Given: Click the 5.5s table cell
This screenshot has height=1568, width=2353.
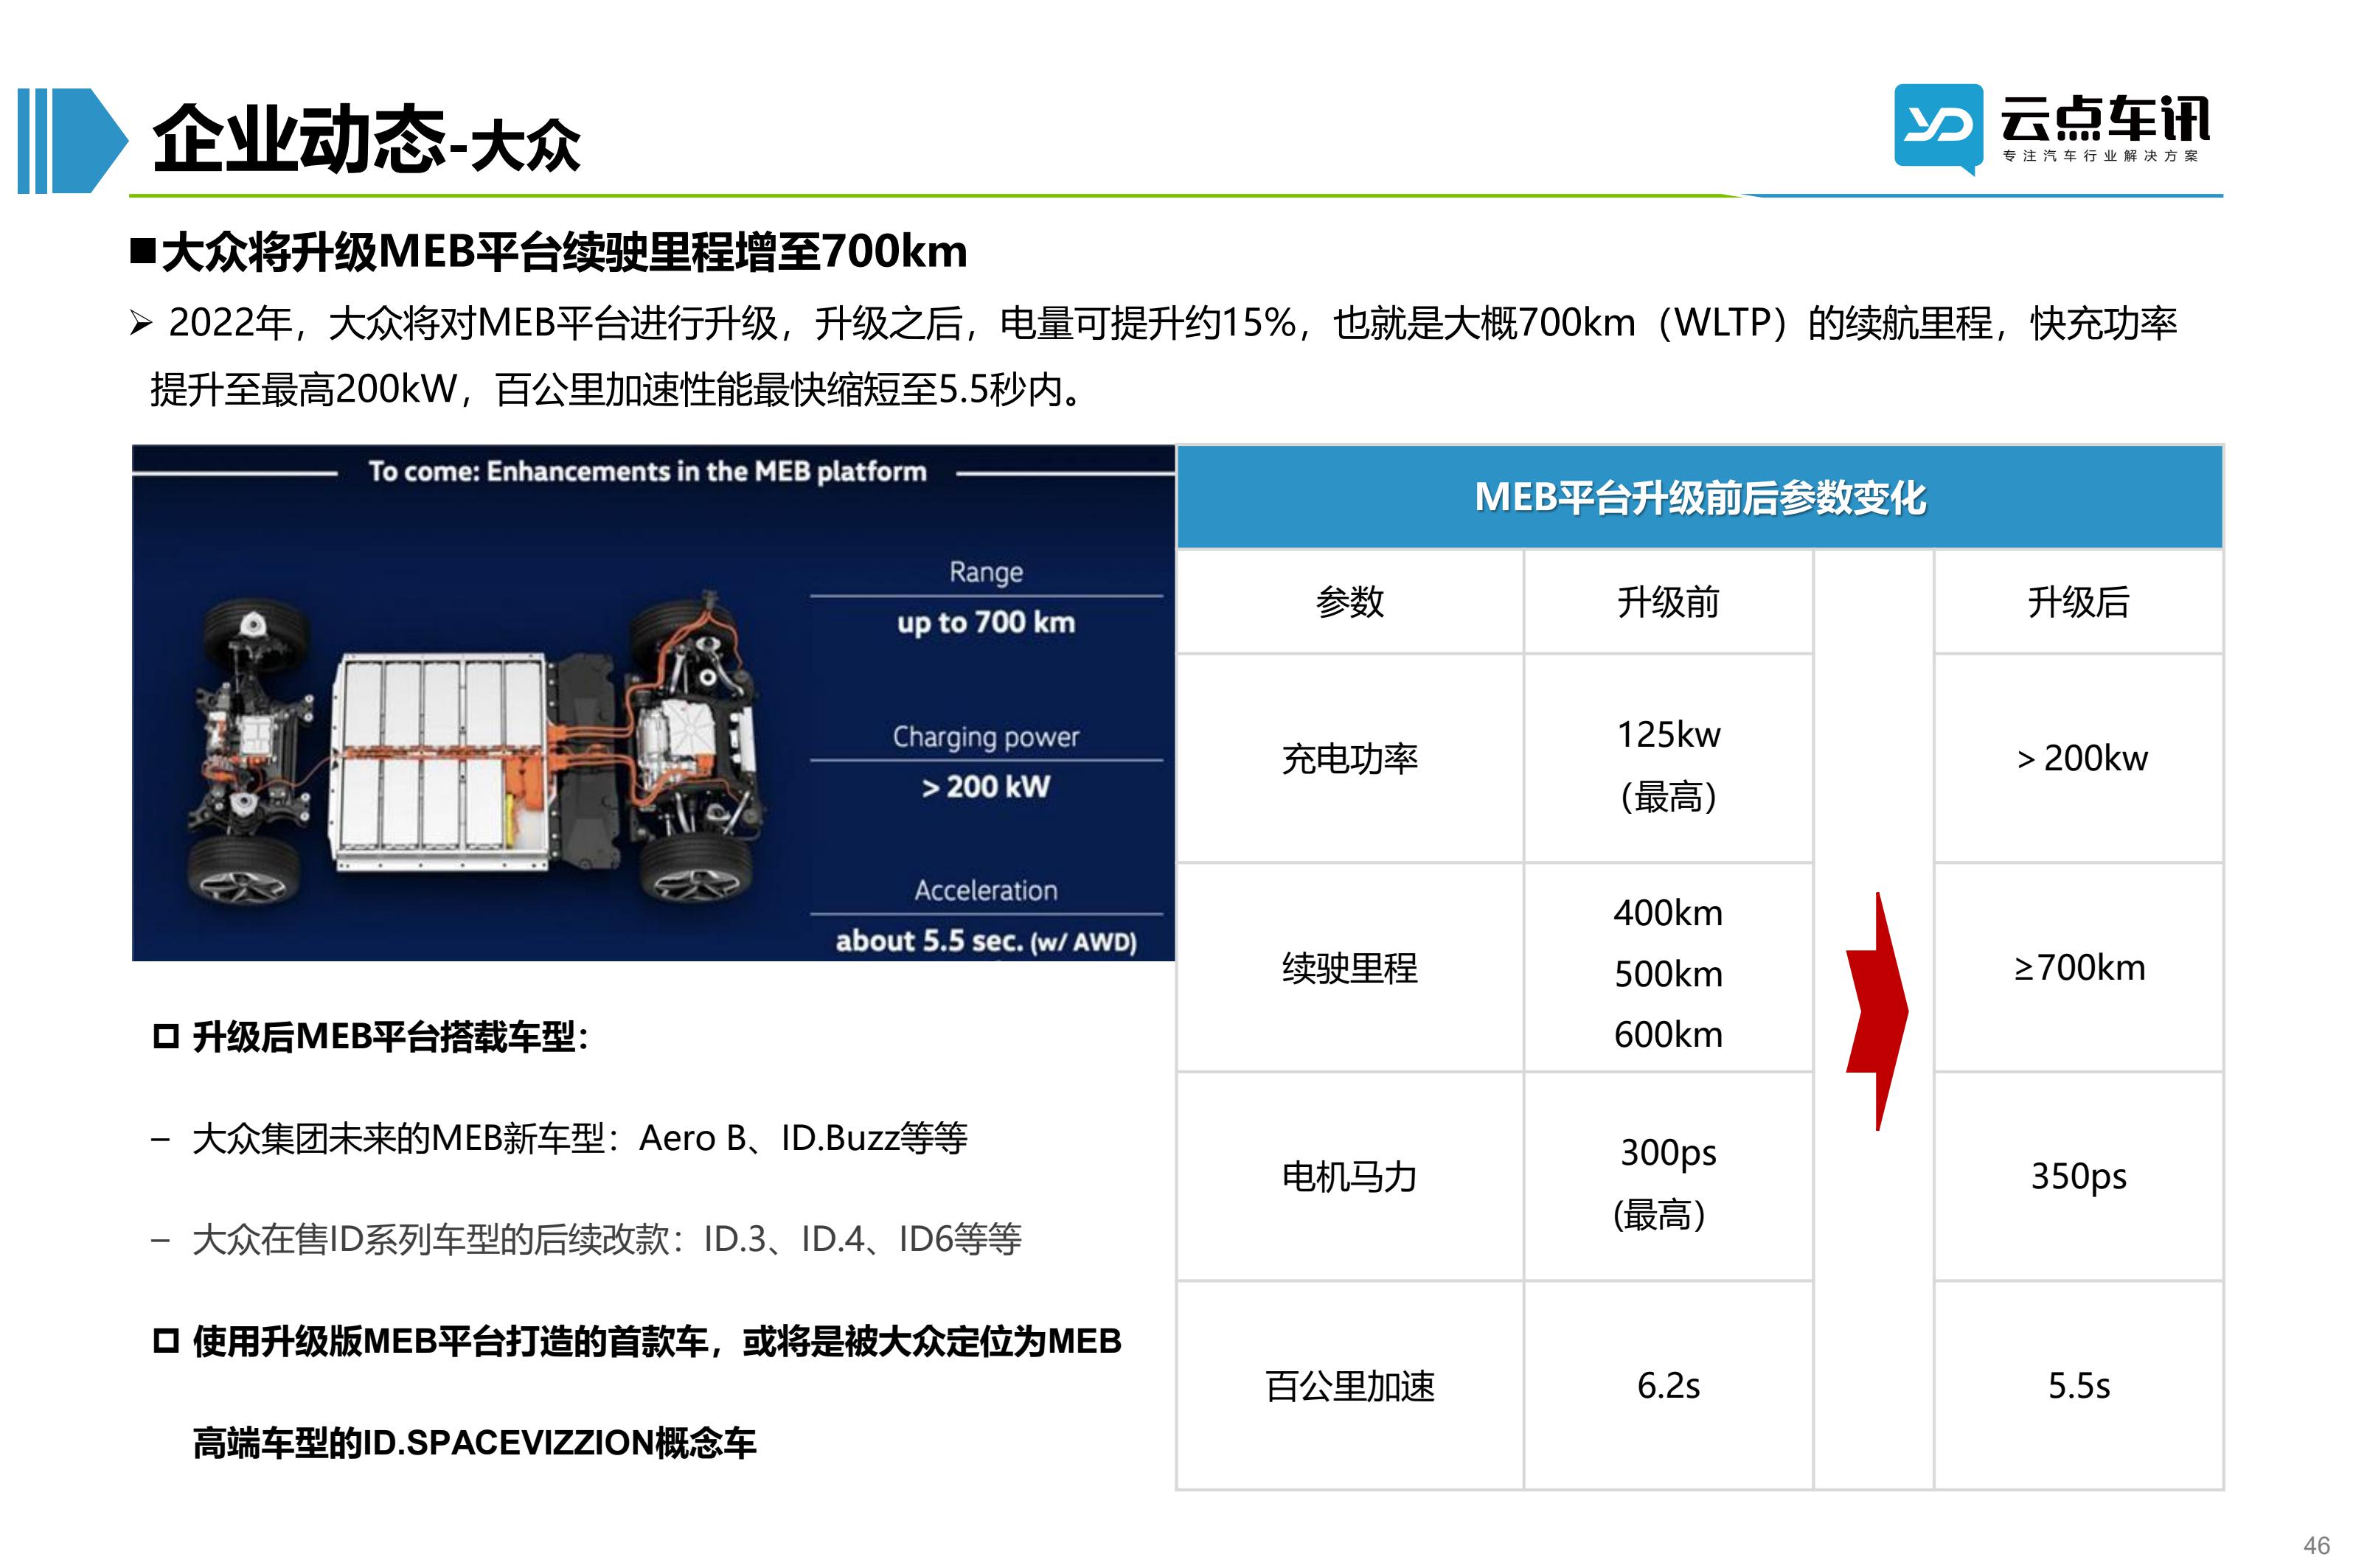Looking at the screenshot, I should point(2078,1386).
